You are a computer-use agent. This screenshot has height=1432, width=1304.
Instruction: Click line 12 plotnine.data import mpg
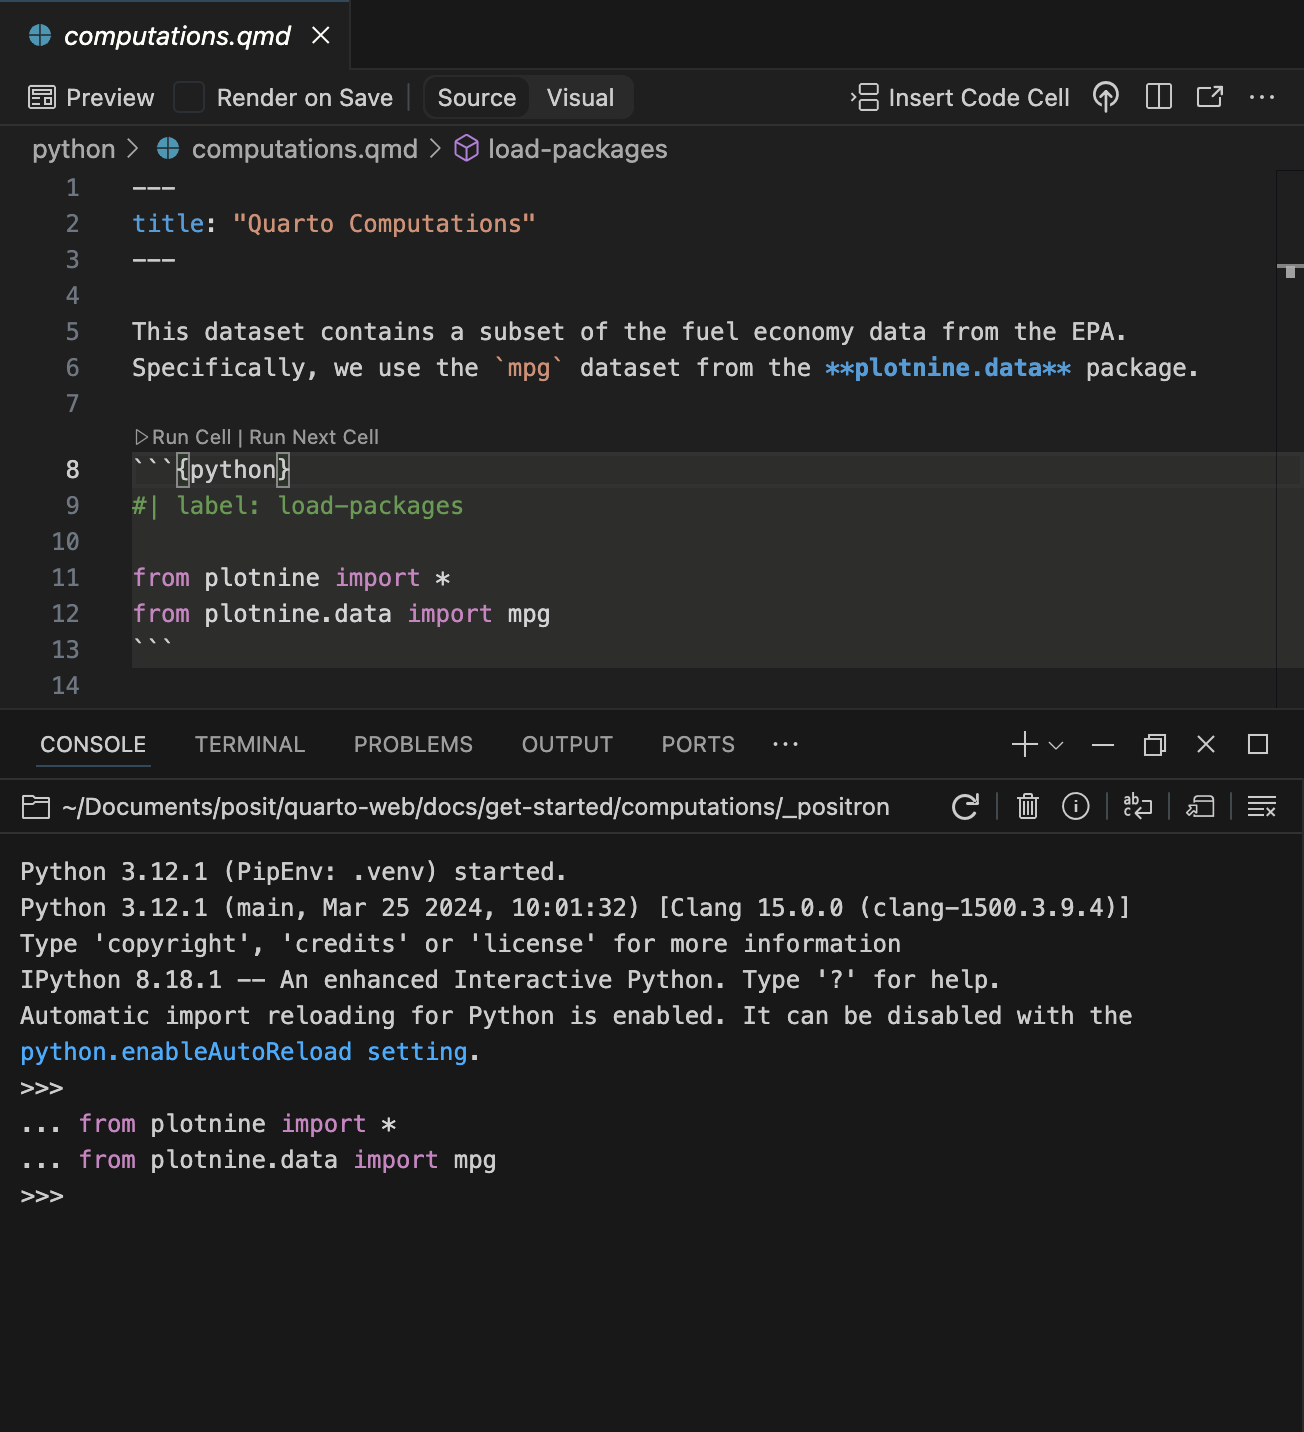point(341,613)
